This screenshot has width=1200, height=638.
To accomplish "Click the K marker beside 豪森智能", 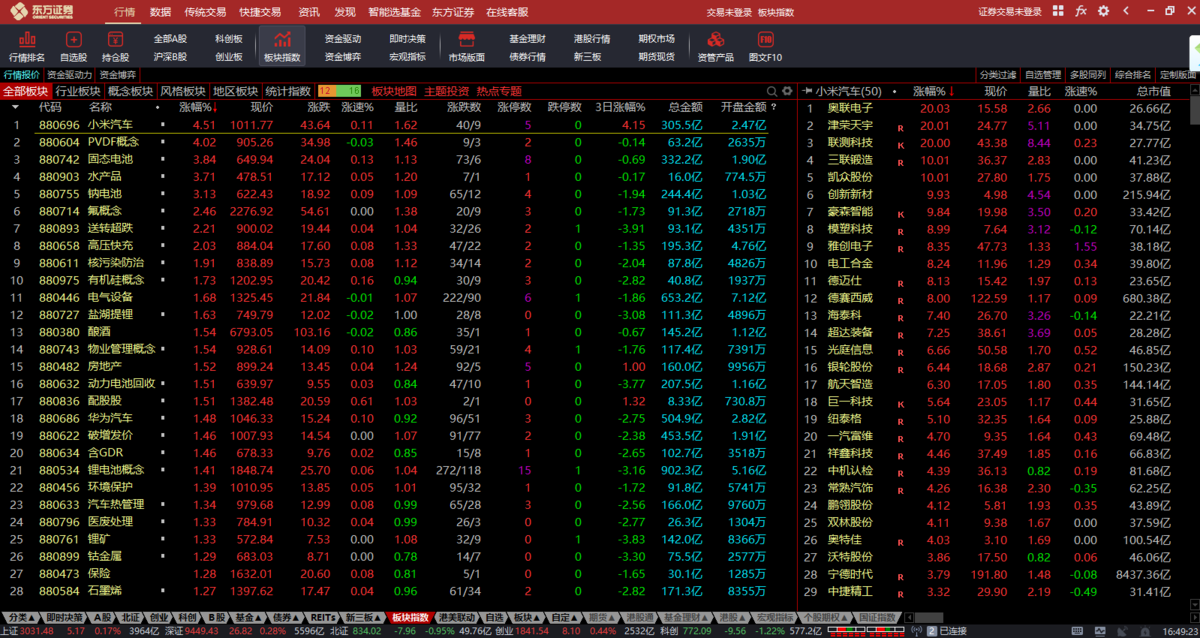I will pos(900,213).
